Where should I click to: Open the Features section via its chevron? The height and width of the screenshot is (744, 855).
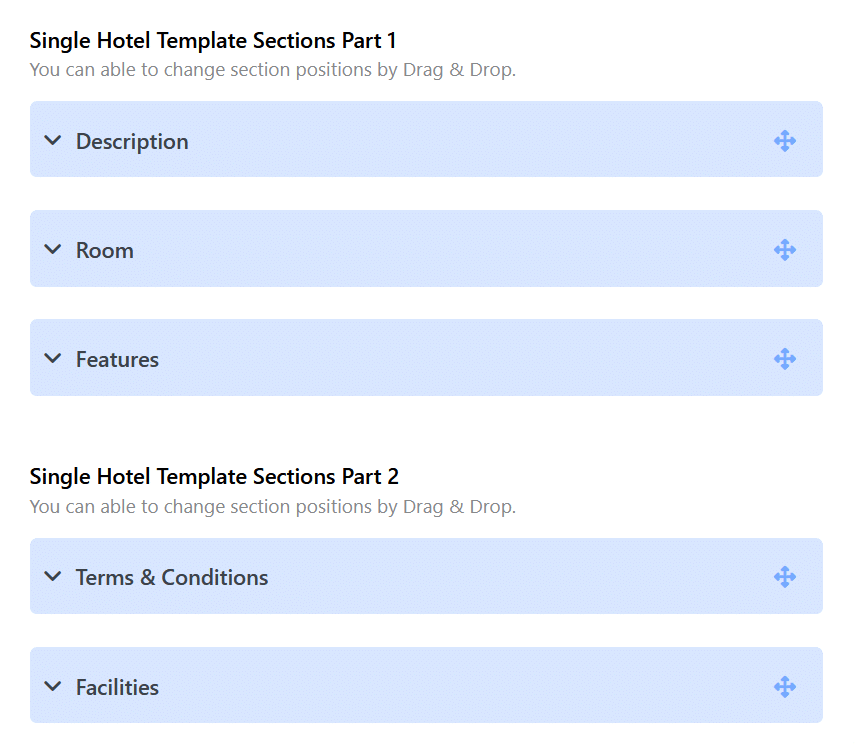pyautogui.click(x=52, y=358)
